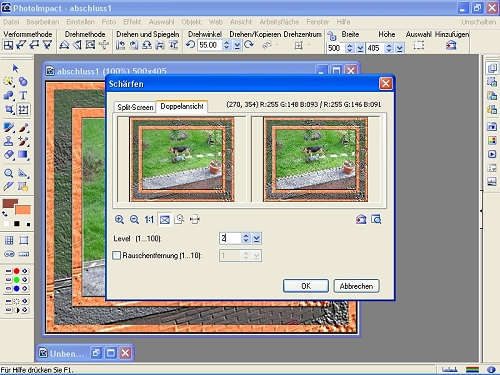Select the Eraser tool
500x375 pixels.
click(9, 155)
